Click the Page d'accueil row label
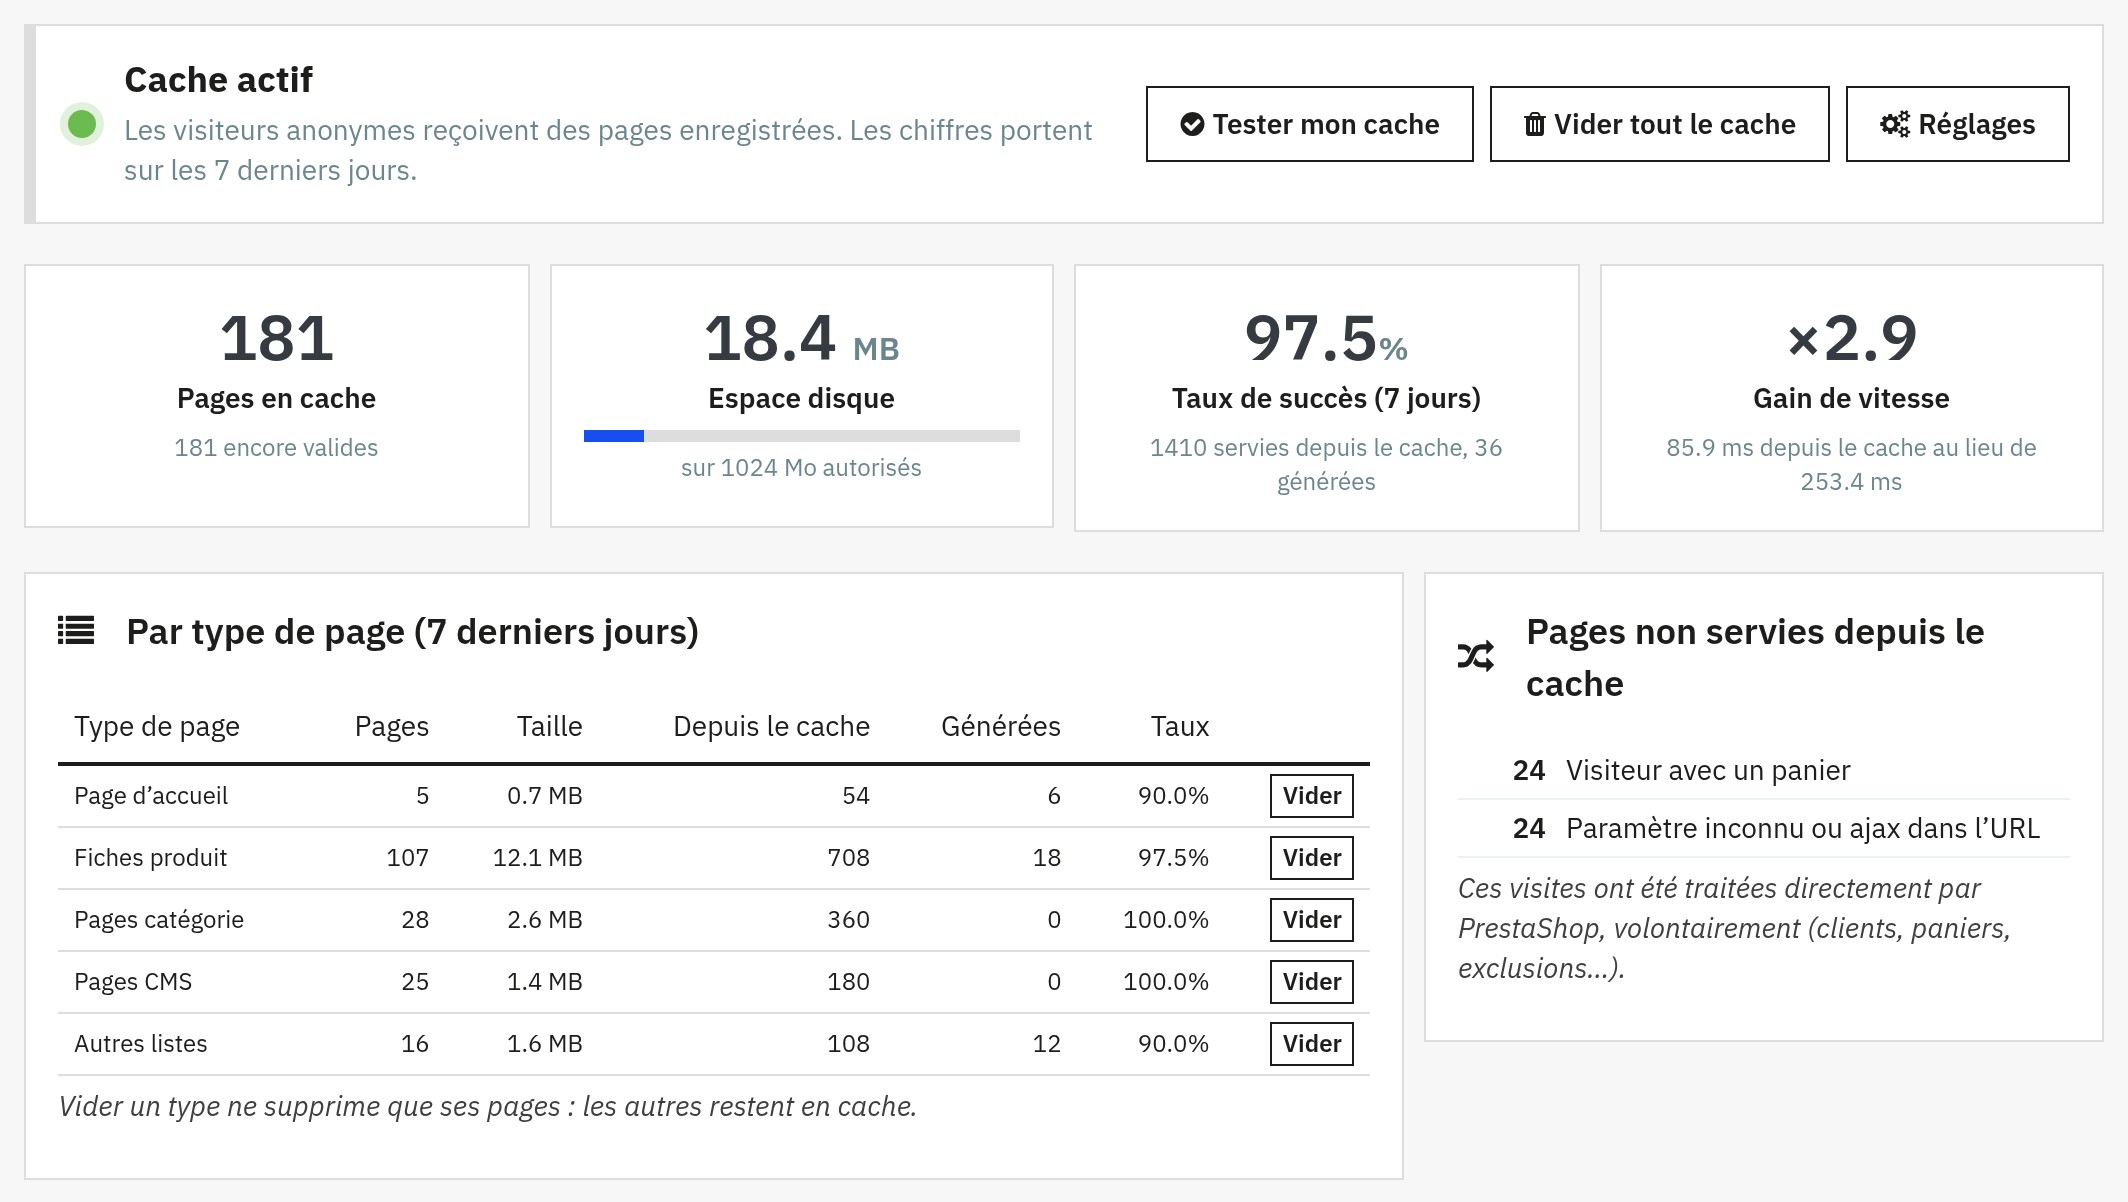2128x1202 pixels. [151, 796]
